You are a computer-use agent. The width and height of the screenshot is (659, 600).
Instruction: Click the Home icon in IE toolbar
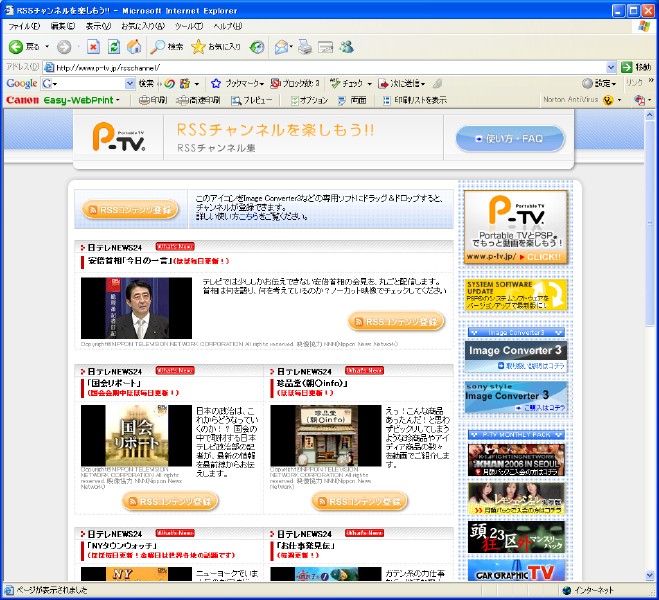(134, 47)
